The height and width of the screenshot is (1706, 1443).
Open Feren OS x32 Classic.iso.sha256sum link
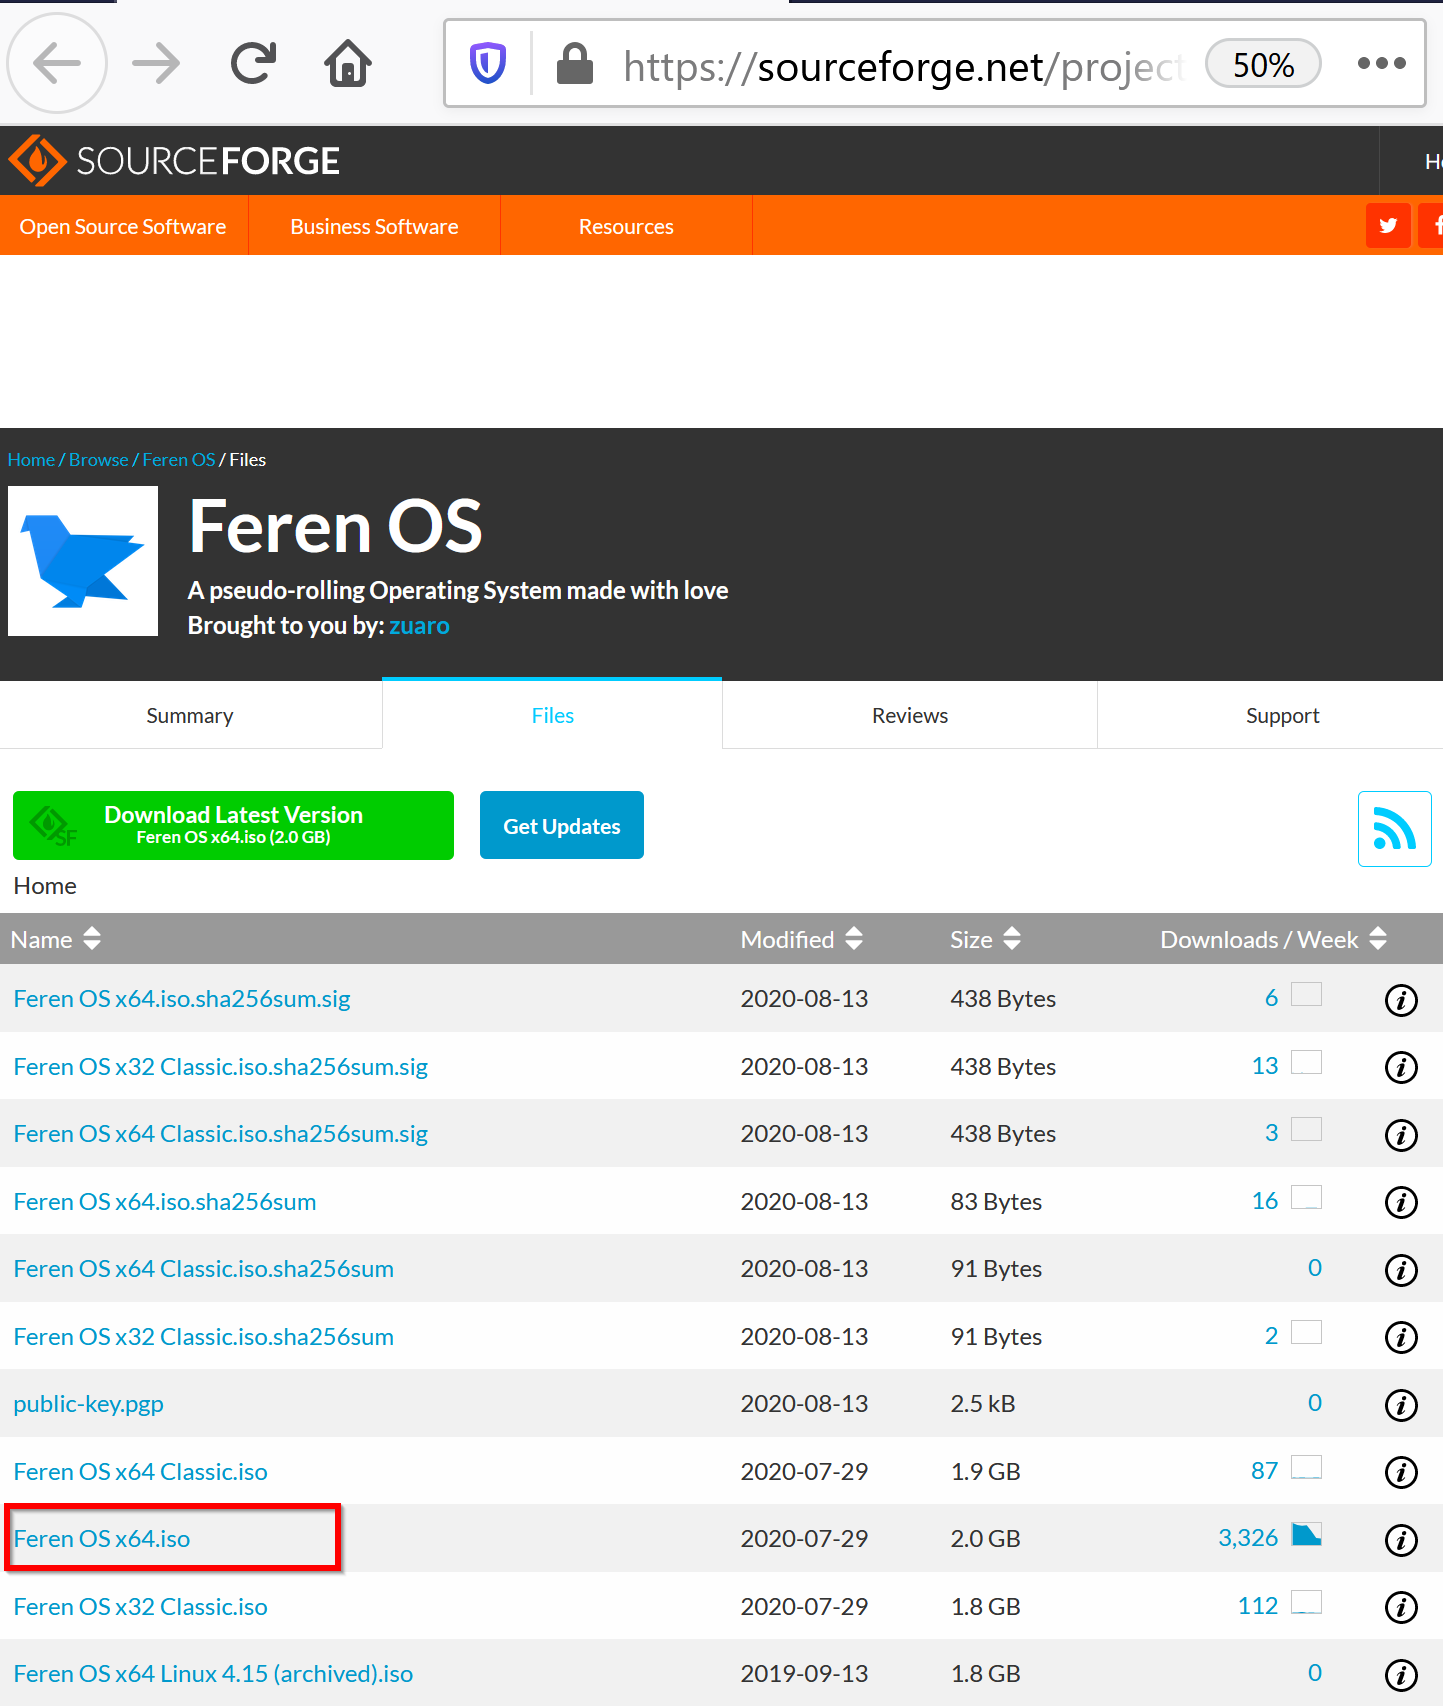coord(204,1337)
